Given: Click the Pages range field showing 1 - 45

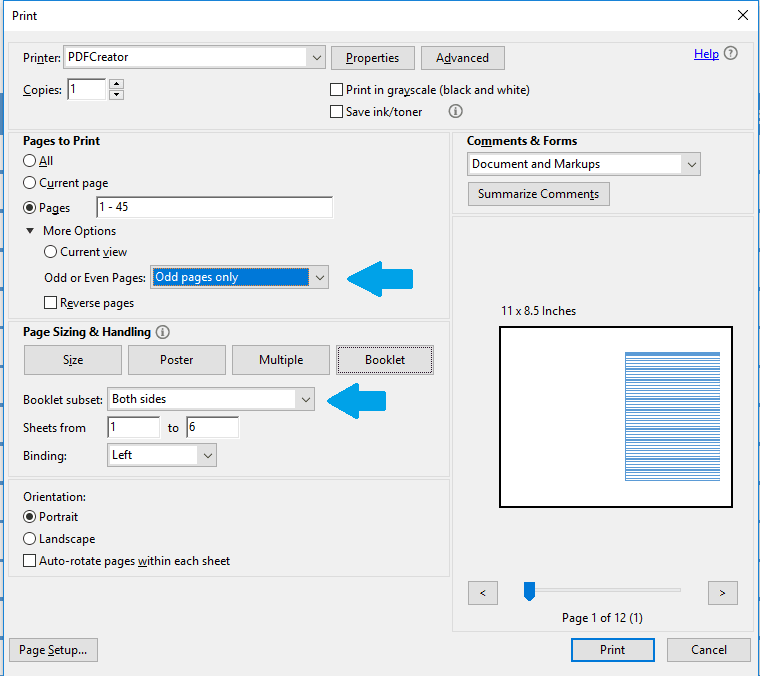Looking at the screenshot, I should coord(215,207).
